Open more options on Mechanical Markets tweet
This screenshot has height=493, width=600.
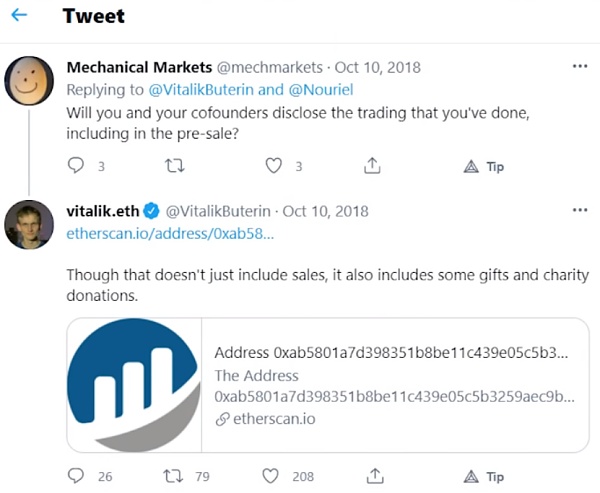coord(579,67)
